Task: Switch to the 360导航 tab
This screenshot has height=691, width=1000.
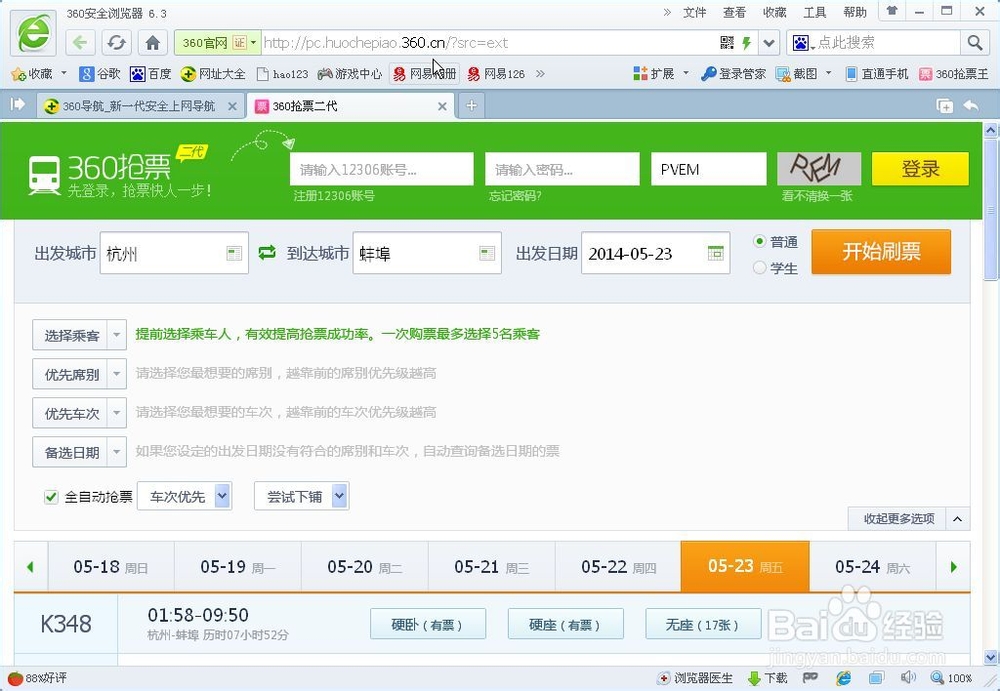Action: tap(140, 106)
